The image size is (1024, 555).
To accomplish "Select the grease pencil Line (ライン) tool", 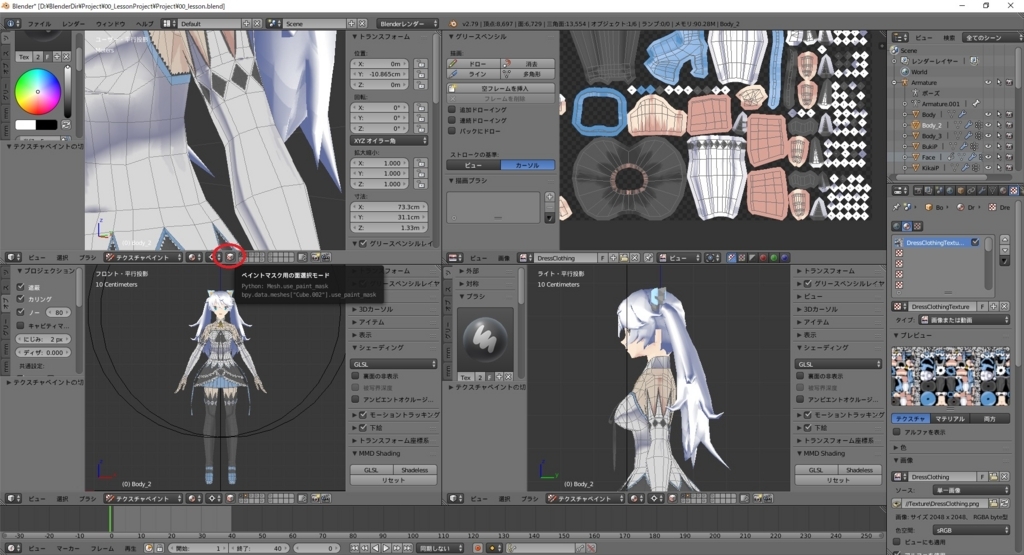I will click(473, 74).
